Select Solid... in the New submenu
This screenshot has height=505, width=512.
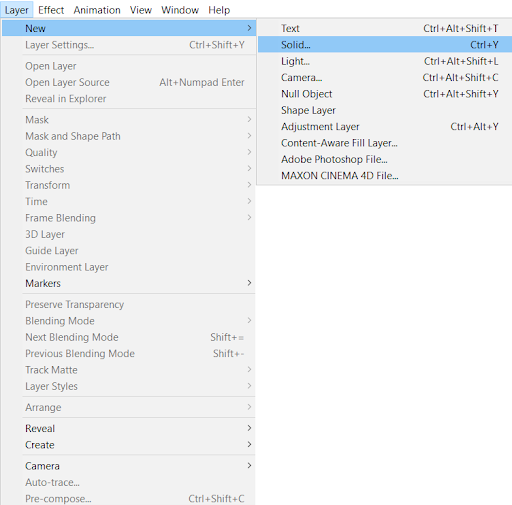click(385, 45)
